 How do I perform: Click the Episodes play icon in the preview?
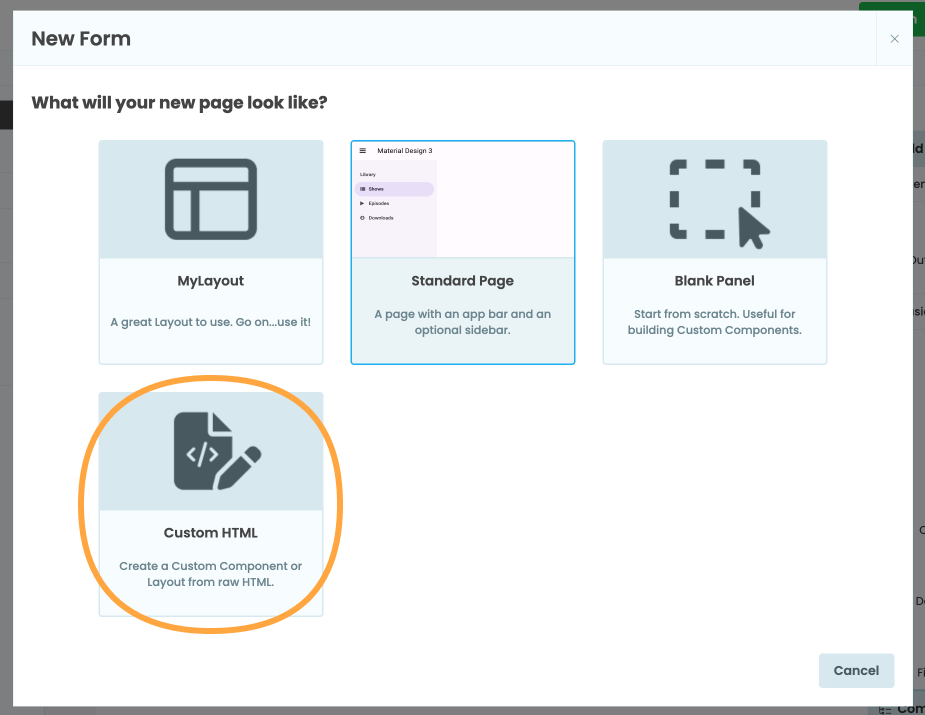(362, 203)
